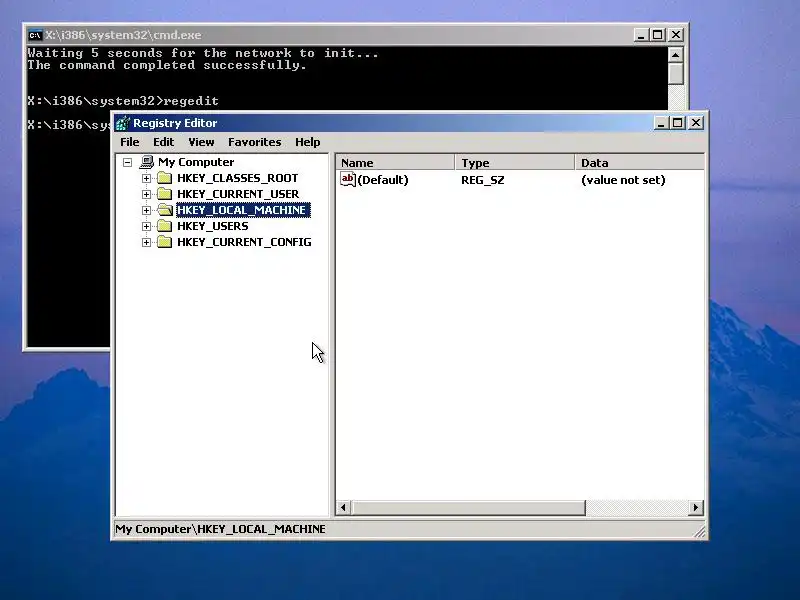Open the Edit menu in Registry Editor
This screenshot has height=600, width=800.
[x=163, y=142]
